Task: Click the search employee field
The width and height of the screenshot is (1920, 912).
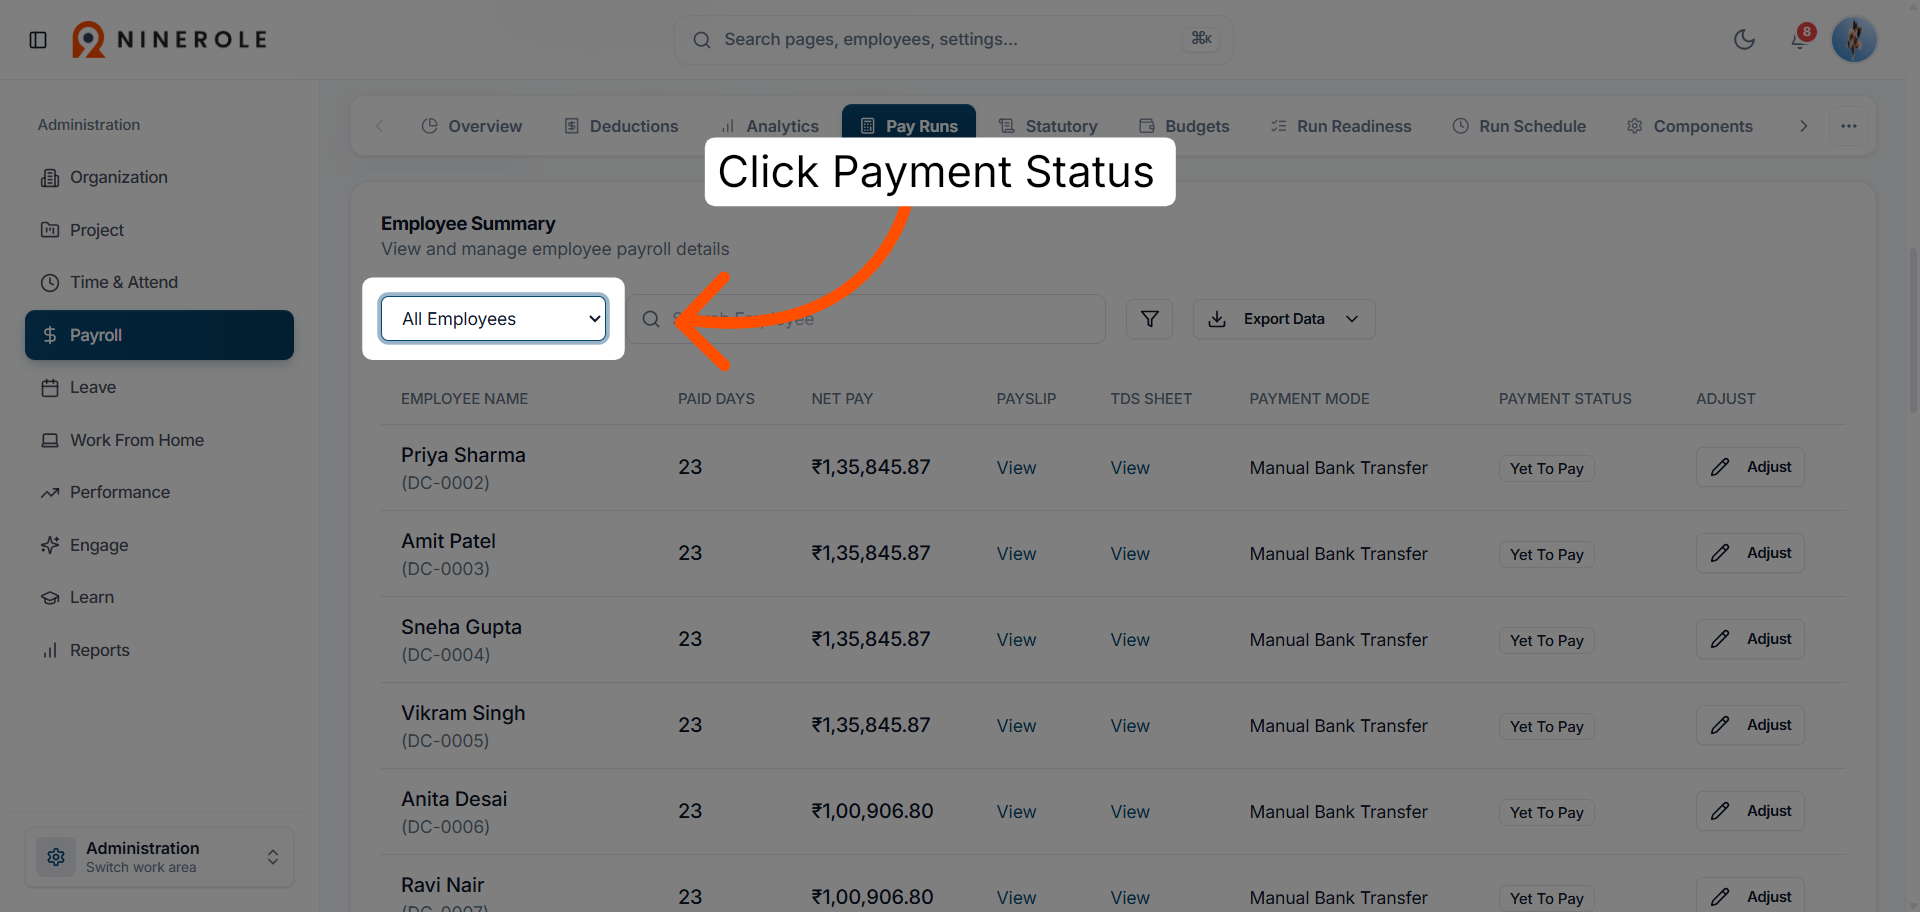Action: pos(867,319)
